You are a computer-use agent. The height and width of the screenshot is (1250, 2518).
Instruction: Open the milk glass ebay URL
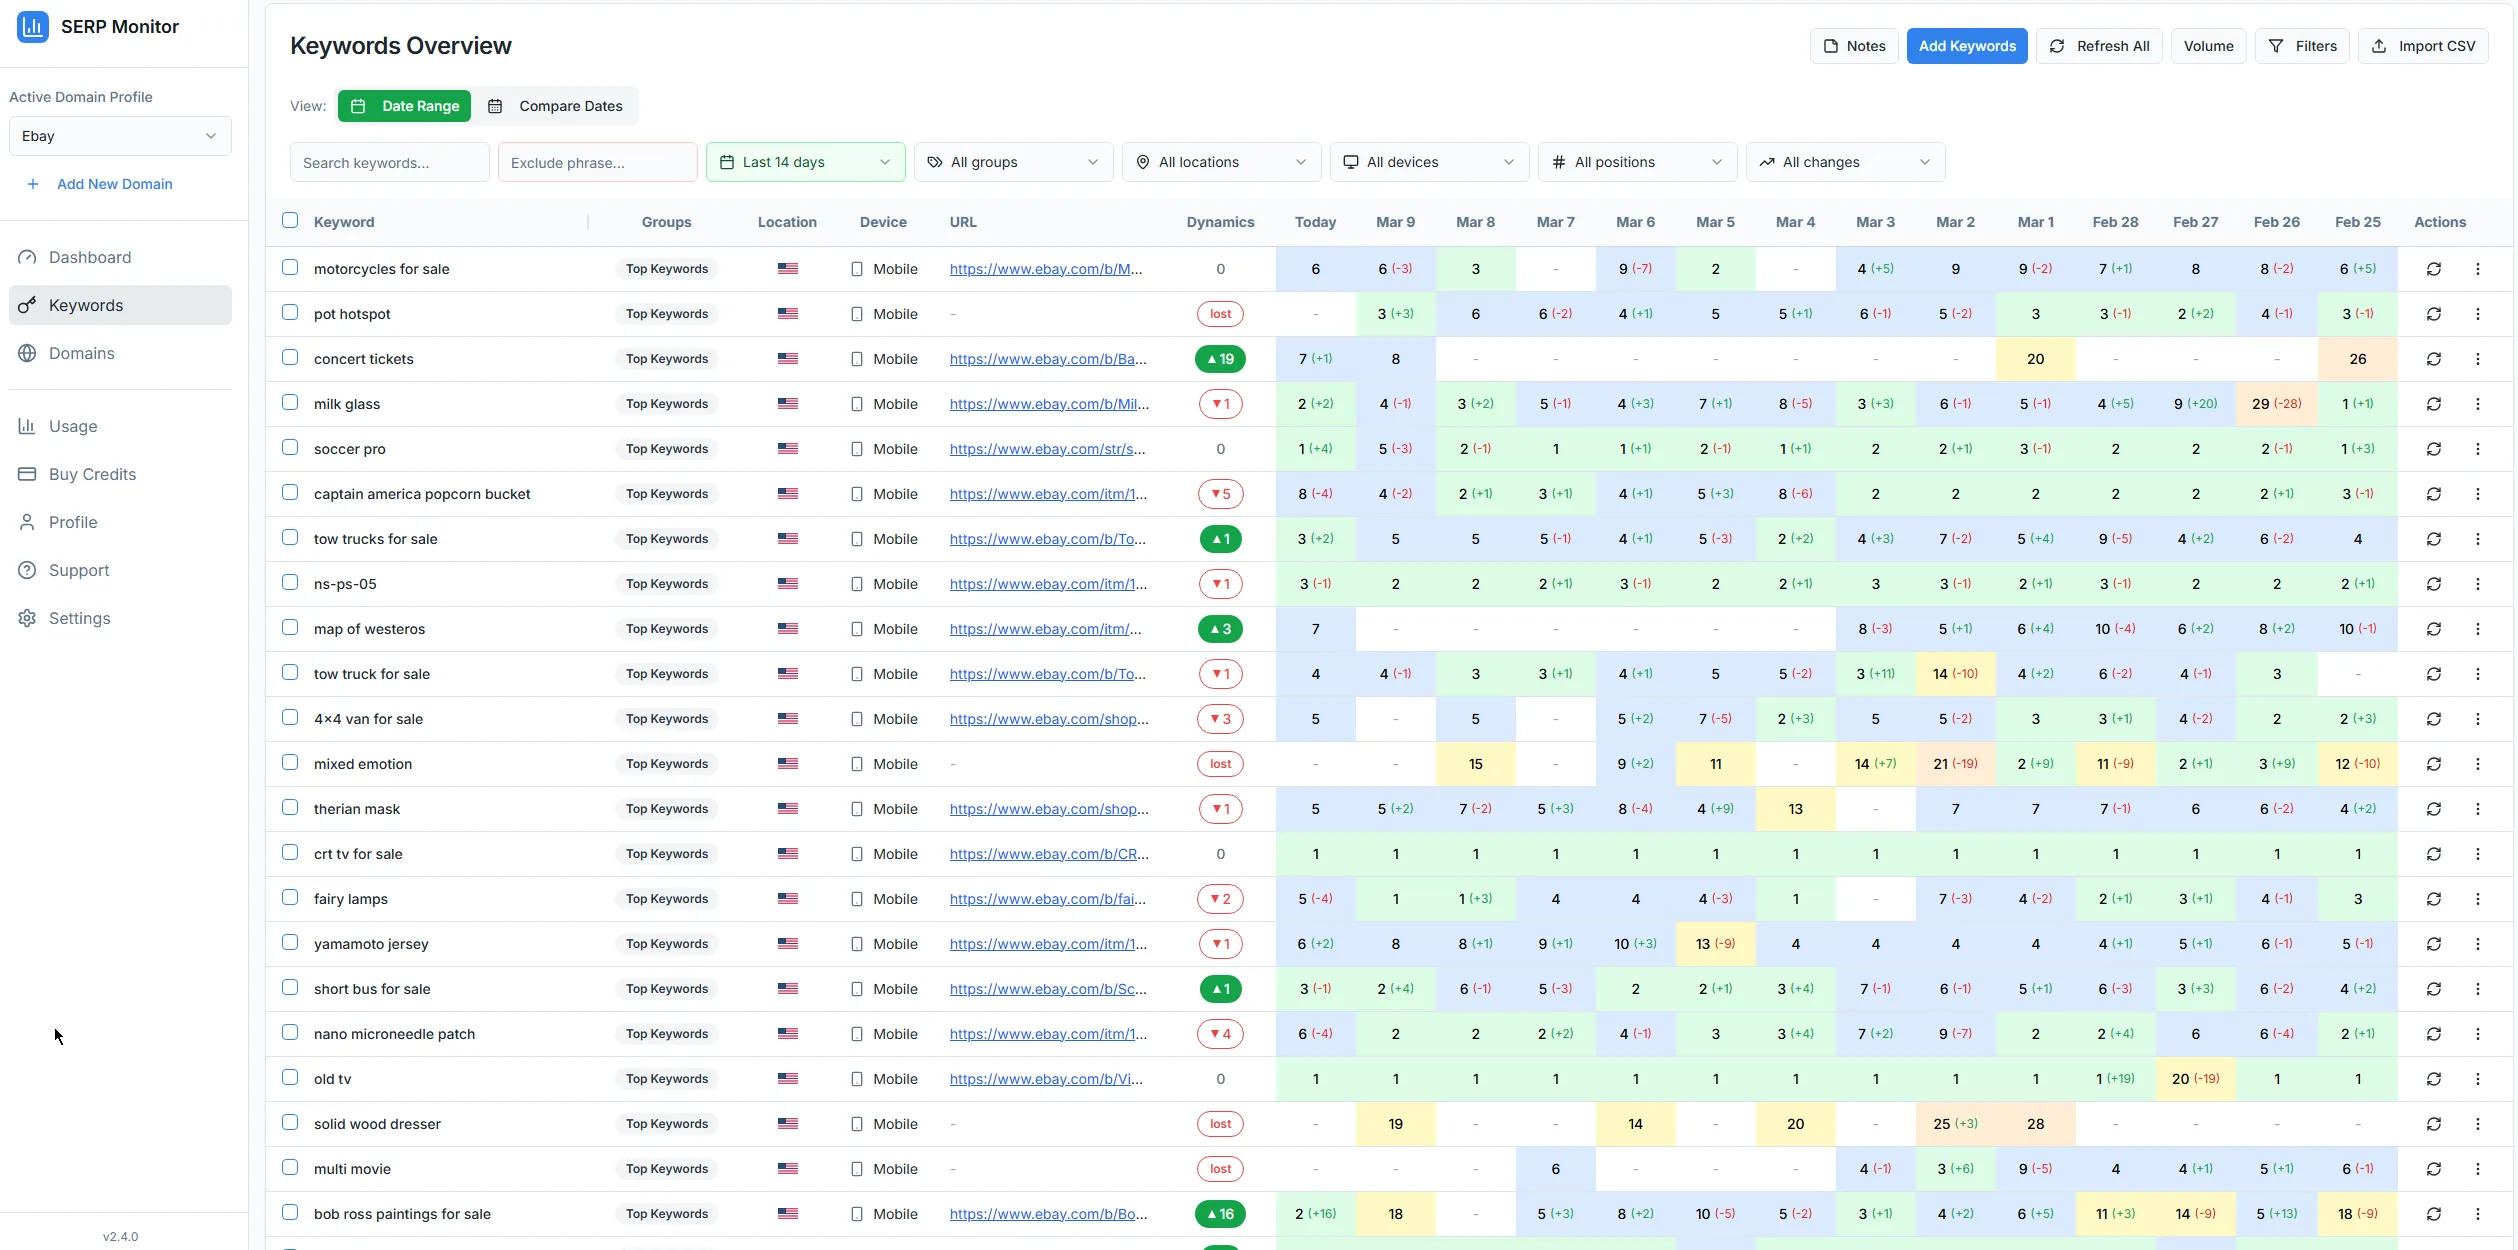(1047, 404)
